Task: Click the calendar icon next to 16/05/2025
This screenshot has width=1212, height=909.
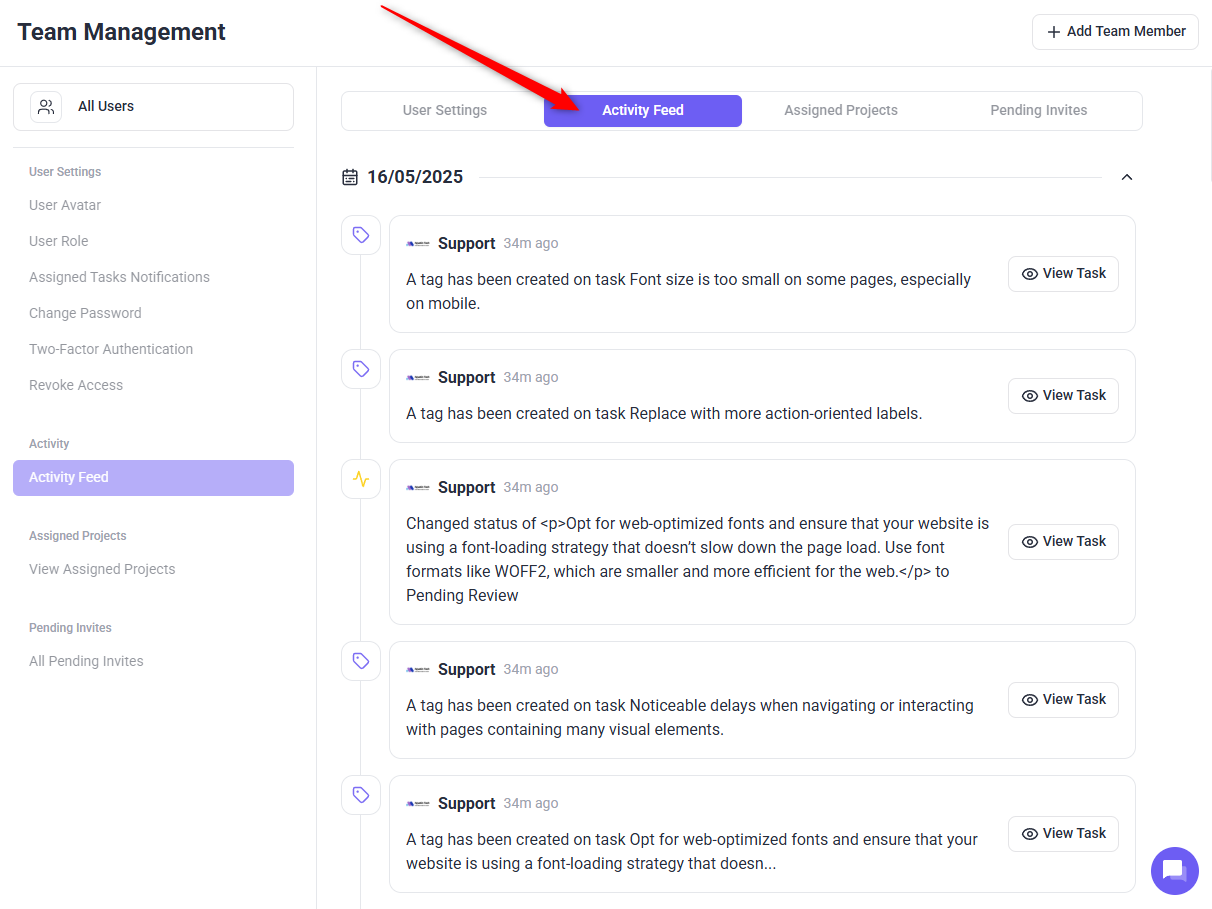Action: point(350,177)
